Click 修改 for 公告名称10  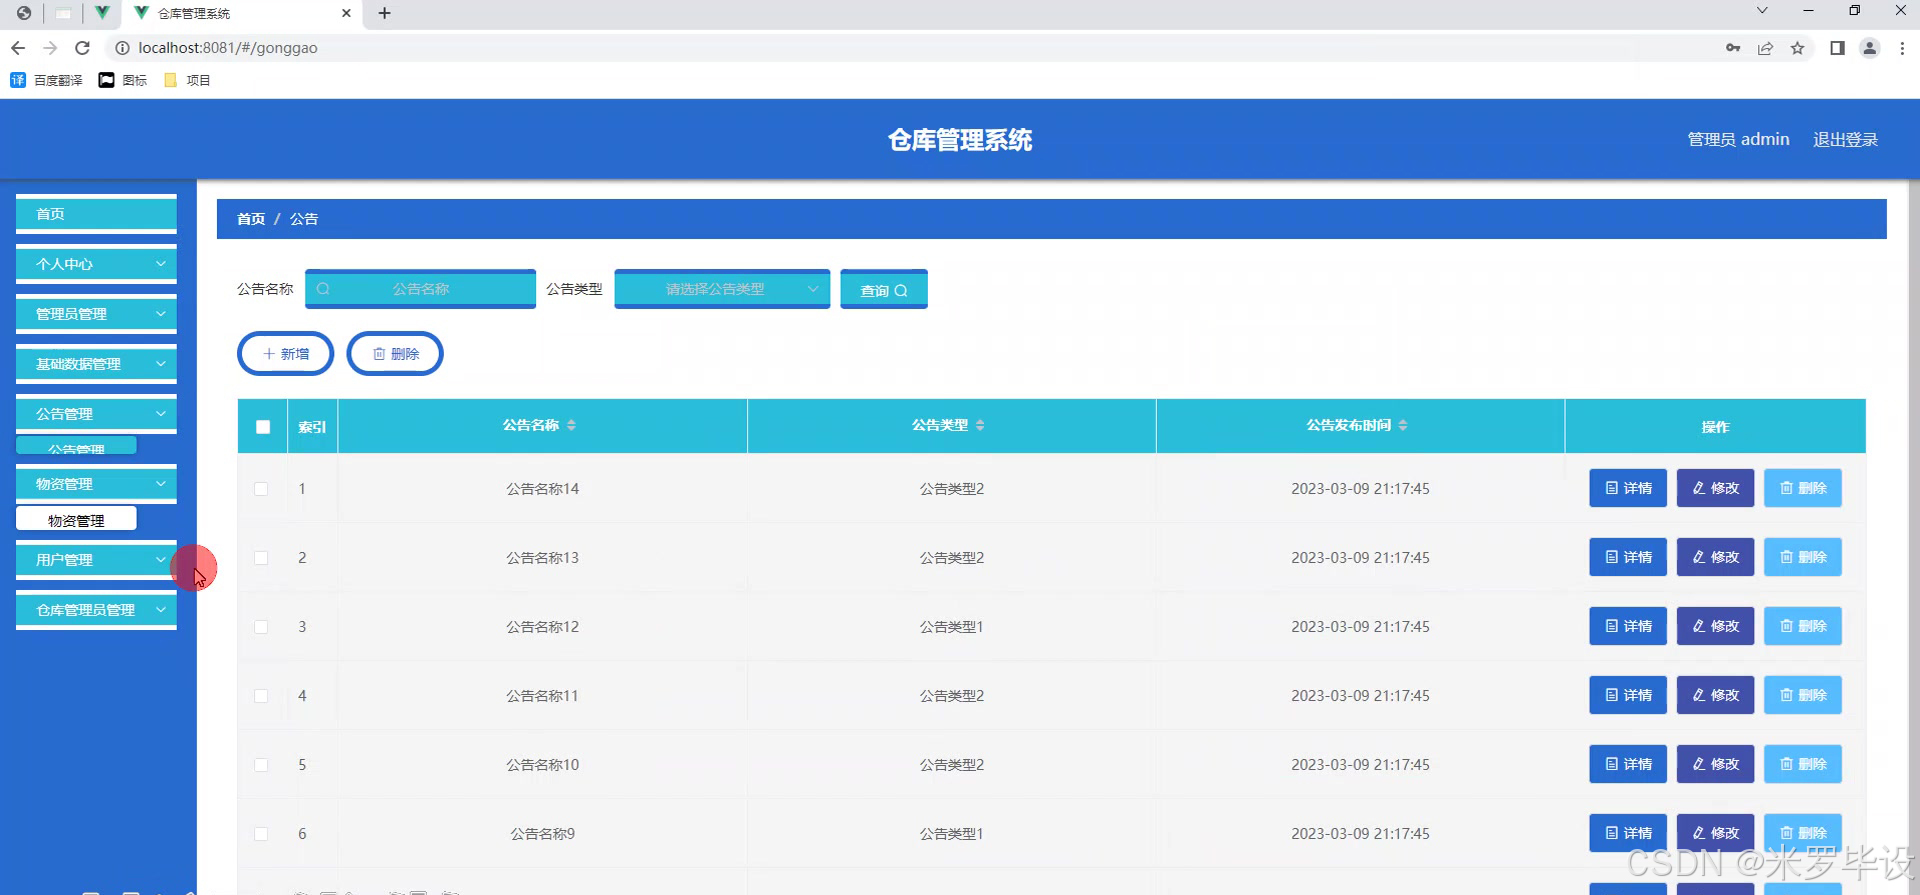pos(1715,764)
